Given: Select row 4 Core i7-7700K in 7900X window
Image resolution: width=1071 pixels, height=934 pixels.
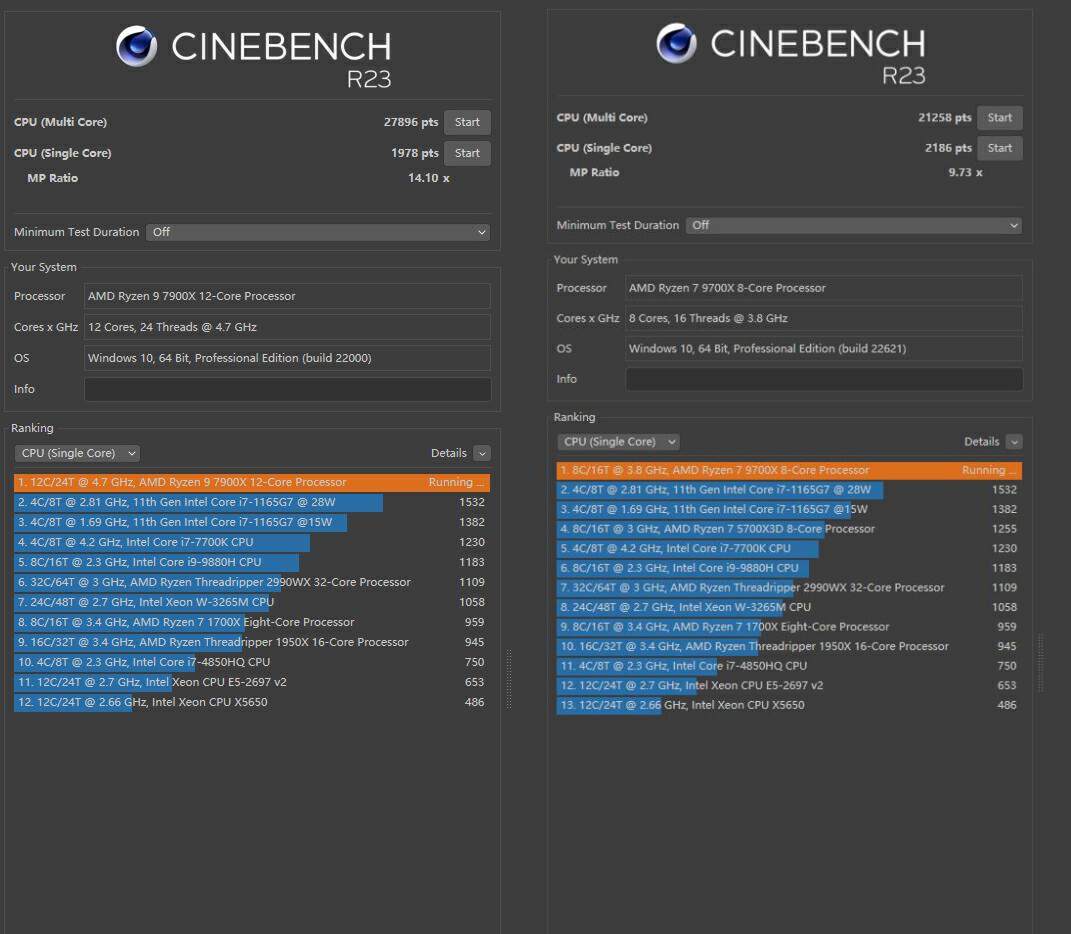Looking at the screenshot, I should click(x=252, y=542).
